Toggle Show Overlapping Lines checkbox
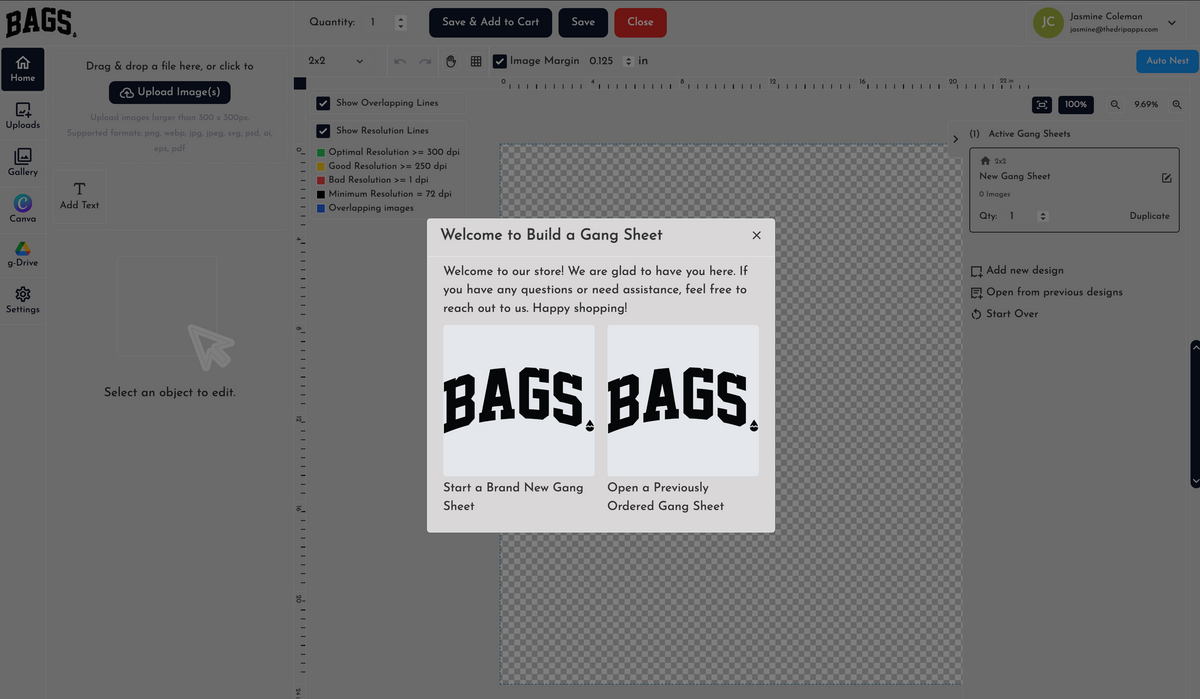1200x699 pixels. pyautogui.click(x=323, y=103)
